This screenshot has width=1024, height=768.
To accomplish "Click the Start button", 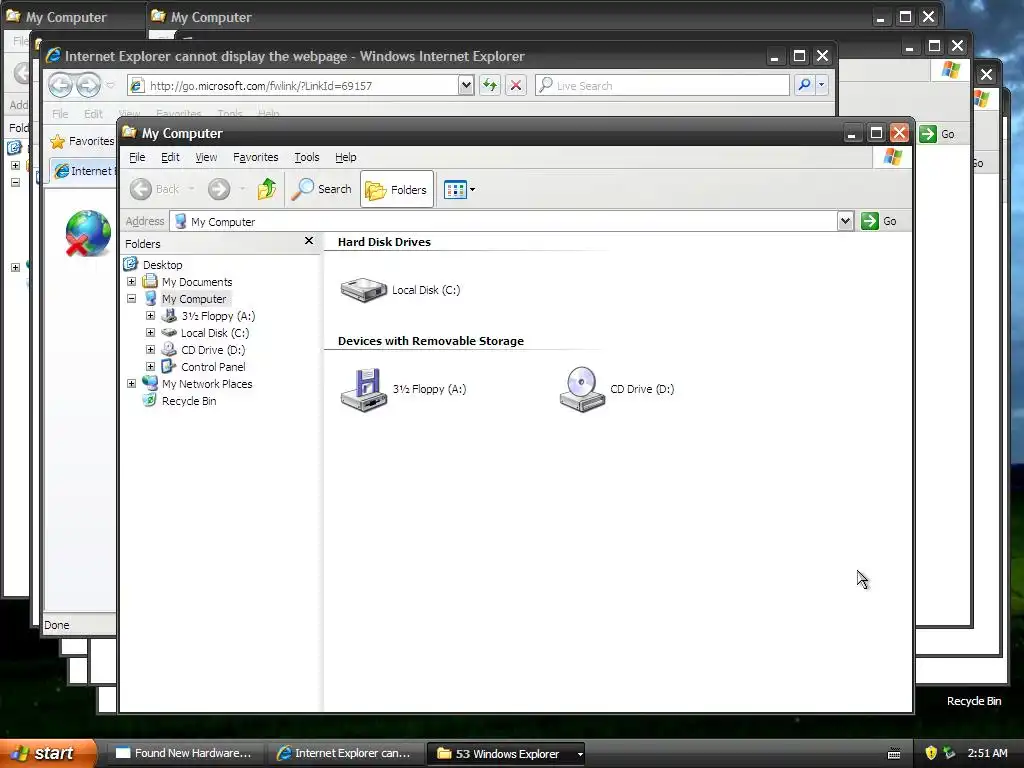I will tap(48, 754).
